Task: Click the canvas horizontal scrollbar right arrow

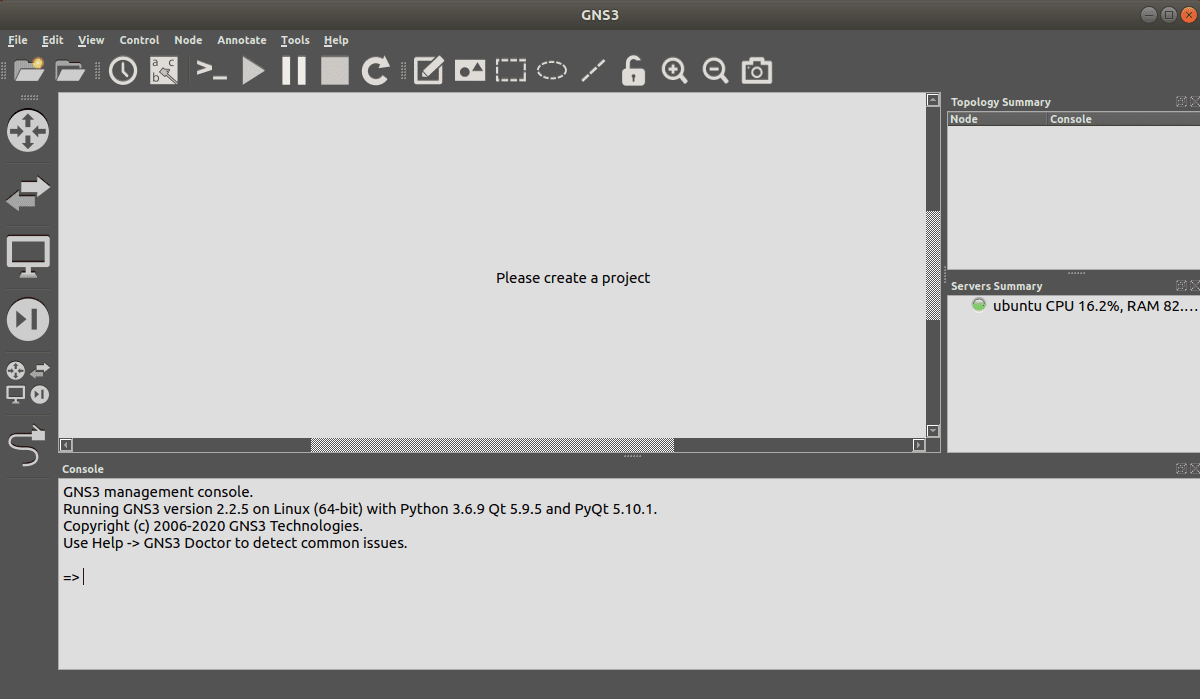Action: [919, 445]
